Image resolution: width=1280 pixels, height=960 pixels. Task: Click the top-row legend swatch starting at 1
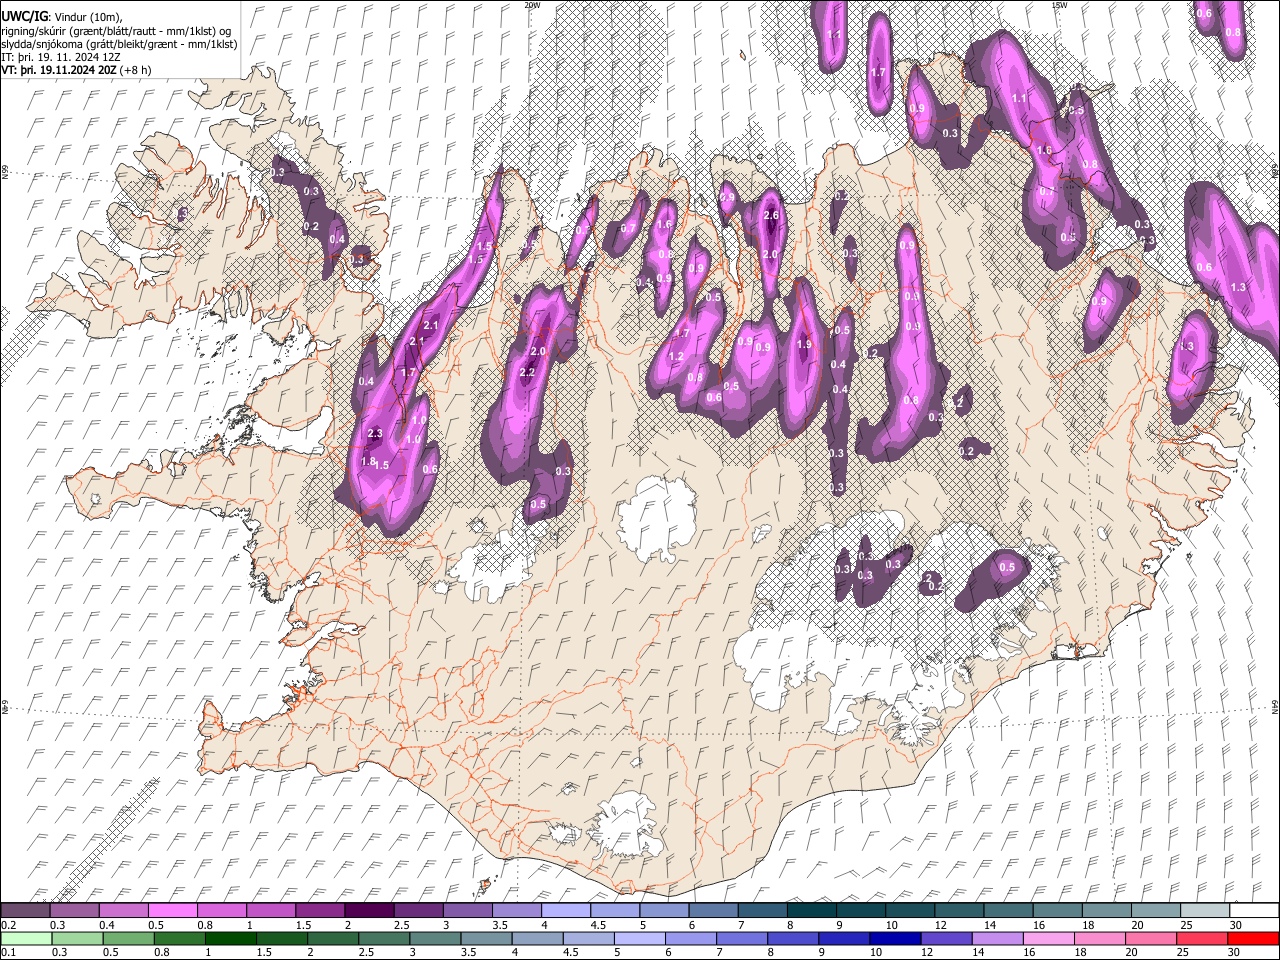pos(270,911)
